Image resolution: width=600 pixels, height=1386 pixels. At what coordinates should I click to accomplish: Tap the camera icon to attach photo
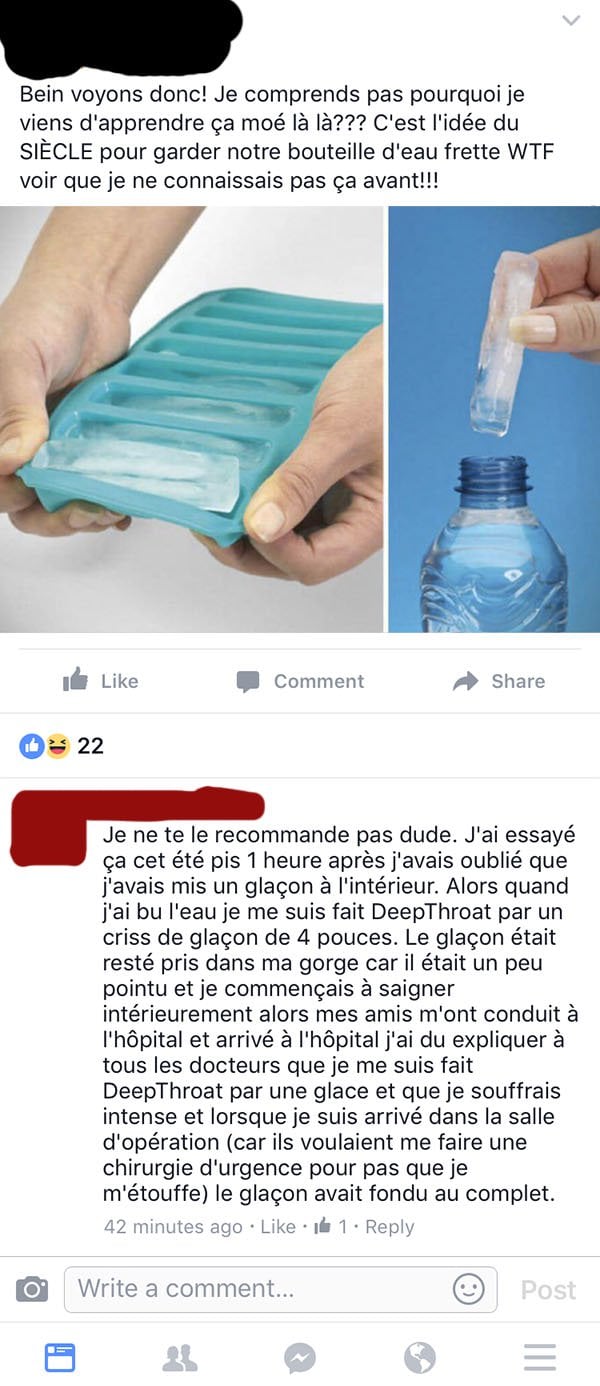point(32,1290)
